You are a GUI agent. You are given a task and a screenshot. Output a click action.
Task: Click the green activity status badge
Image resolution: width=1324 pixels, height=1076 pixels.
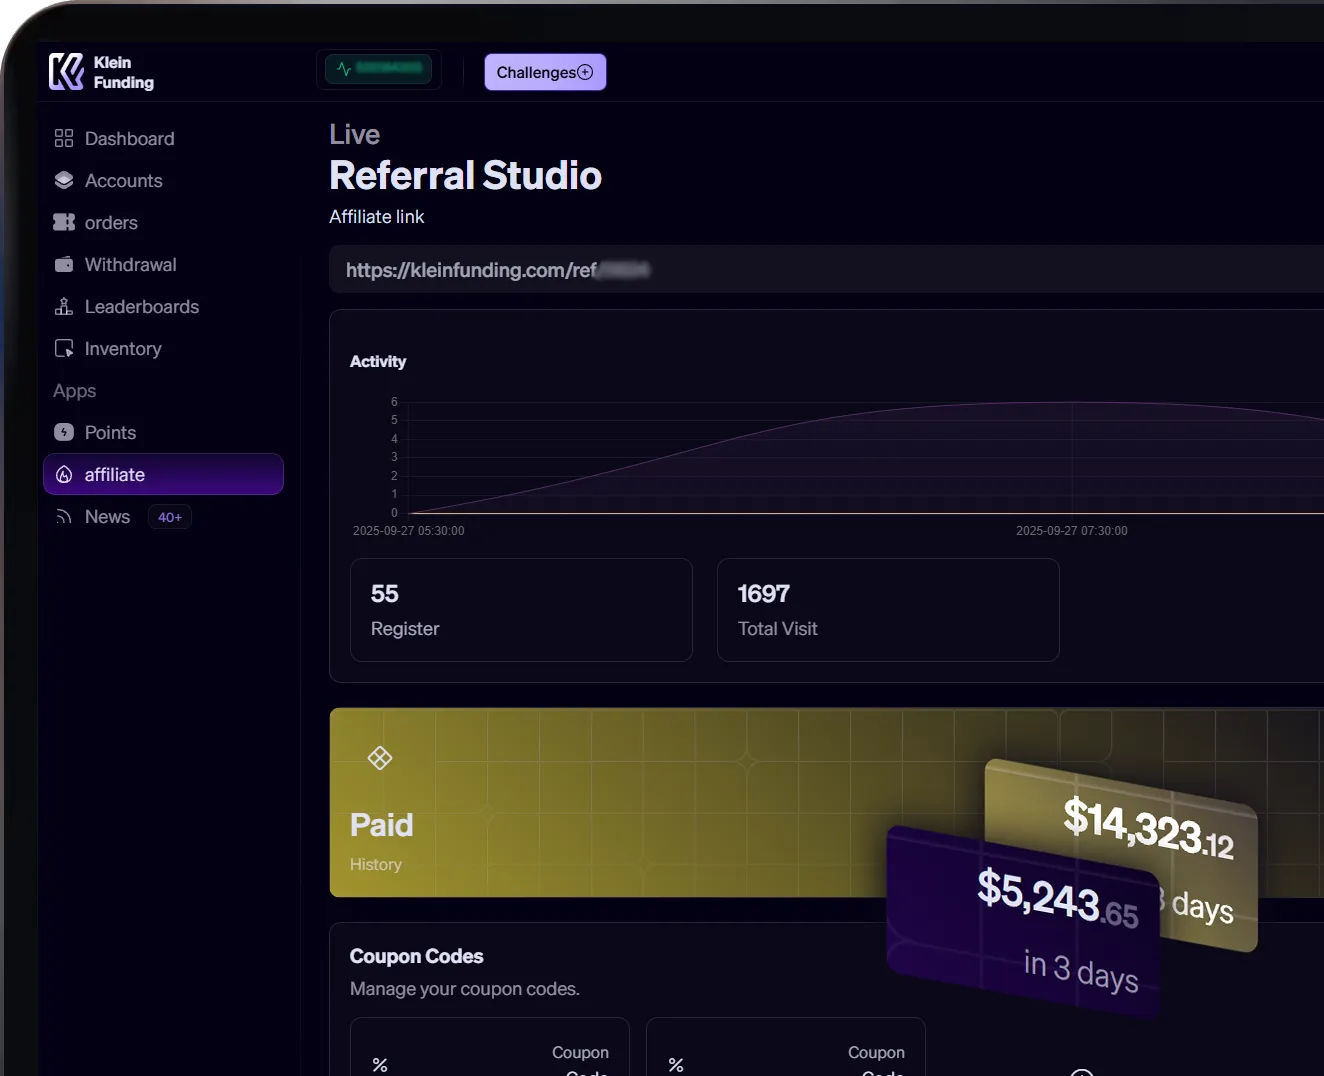point(379,69)
